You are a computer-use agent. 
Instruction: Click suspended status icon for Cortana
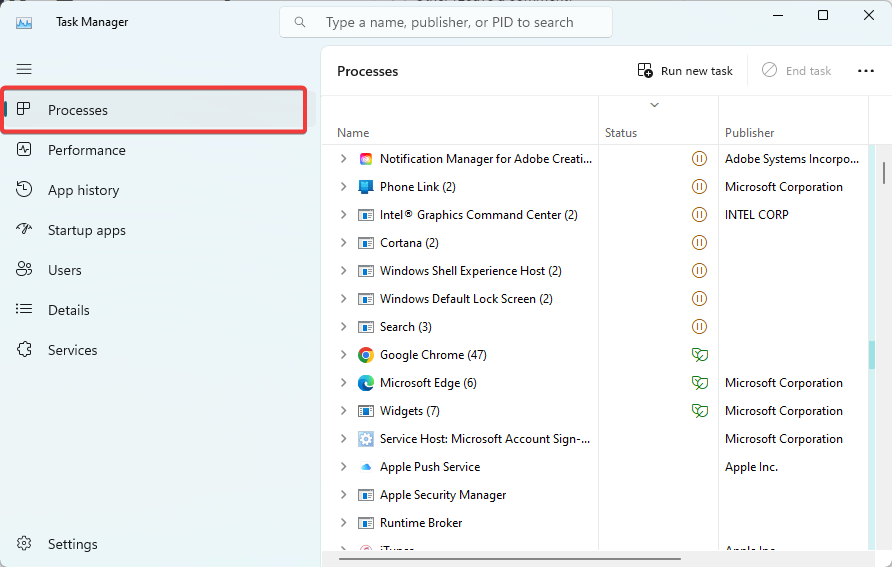coord(699,242)
